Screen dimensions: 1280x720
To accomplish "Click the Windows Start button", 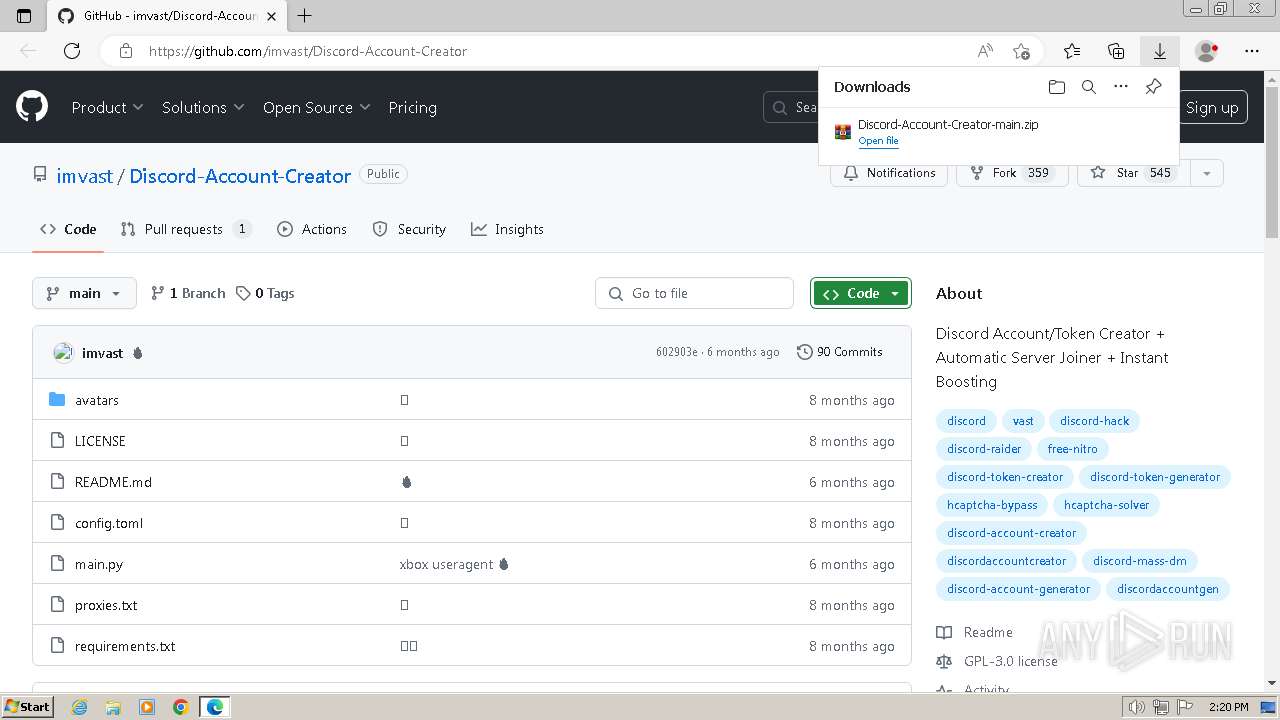I will click(x=27, y=707).
